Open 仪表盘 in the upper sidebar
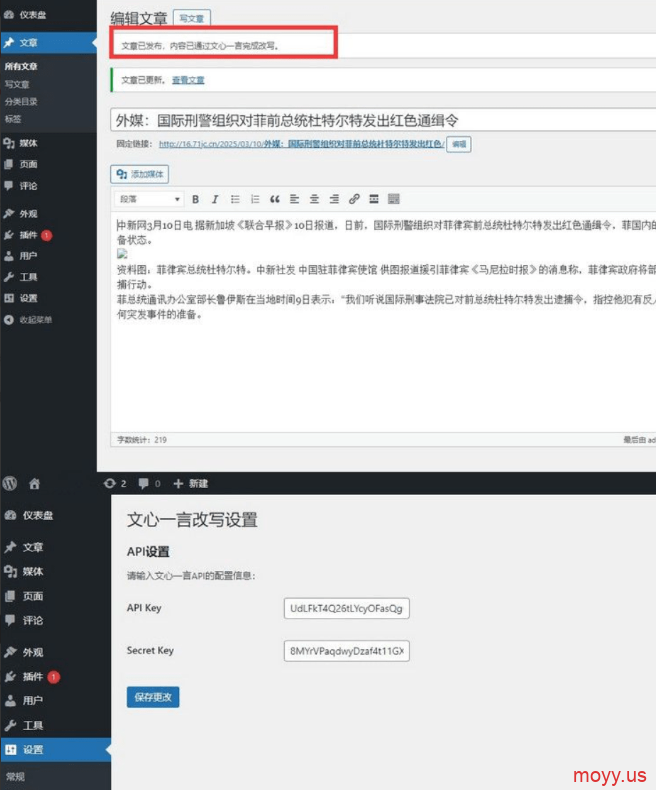This screenshot has width=656, height=790. [48, 15]
